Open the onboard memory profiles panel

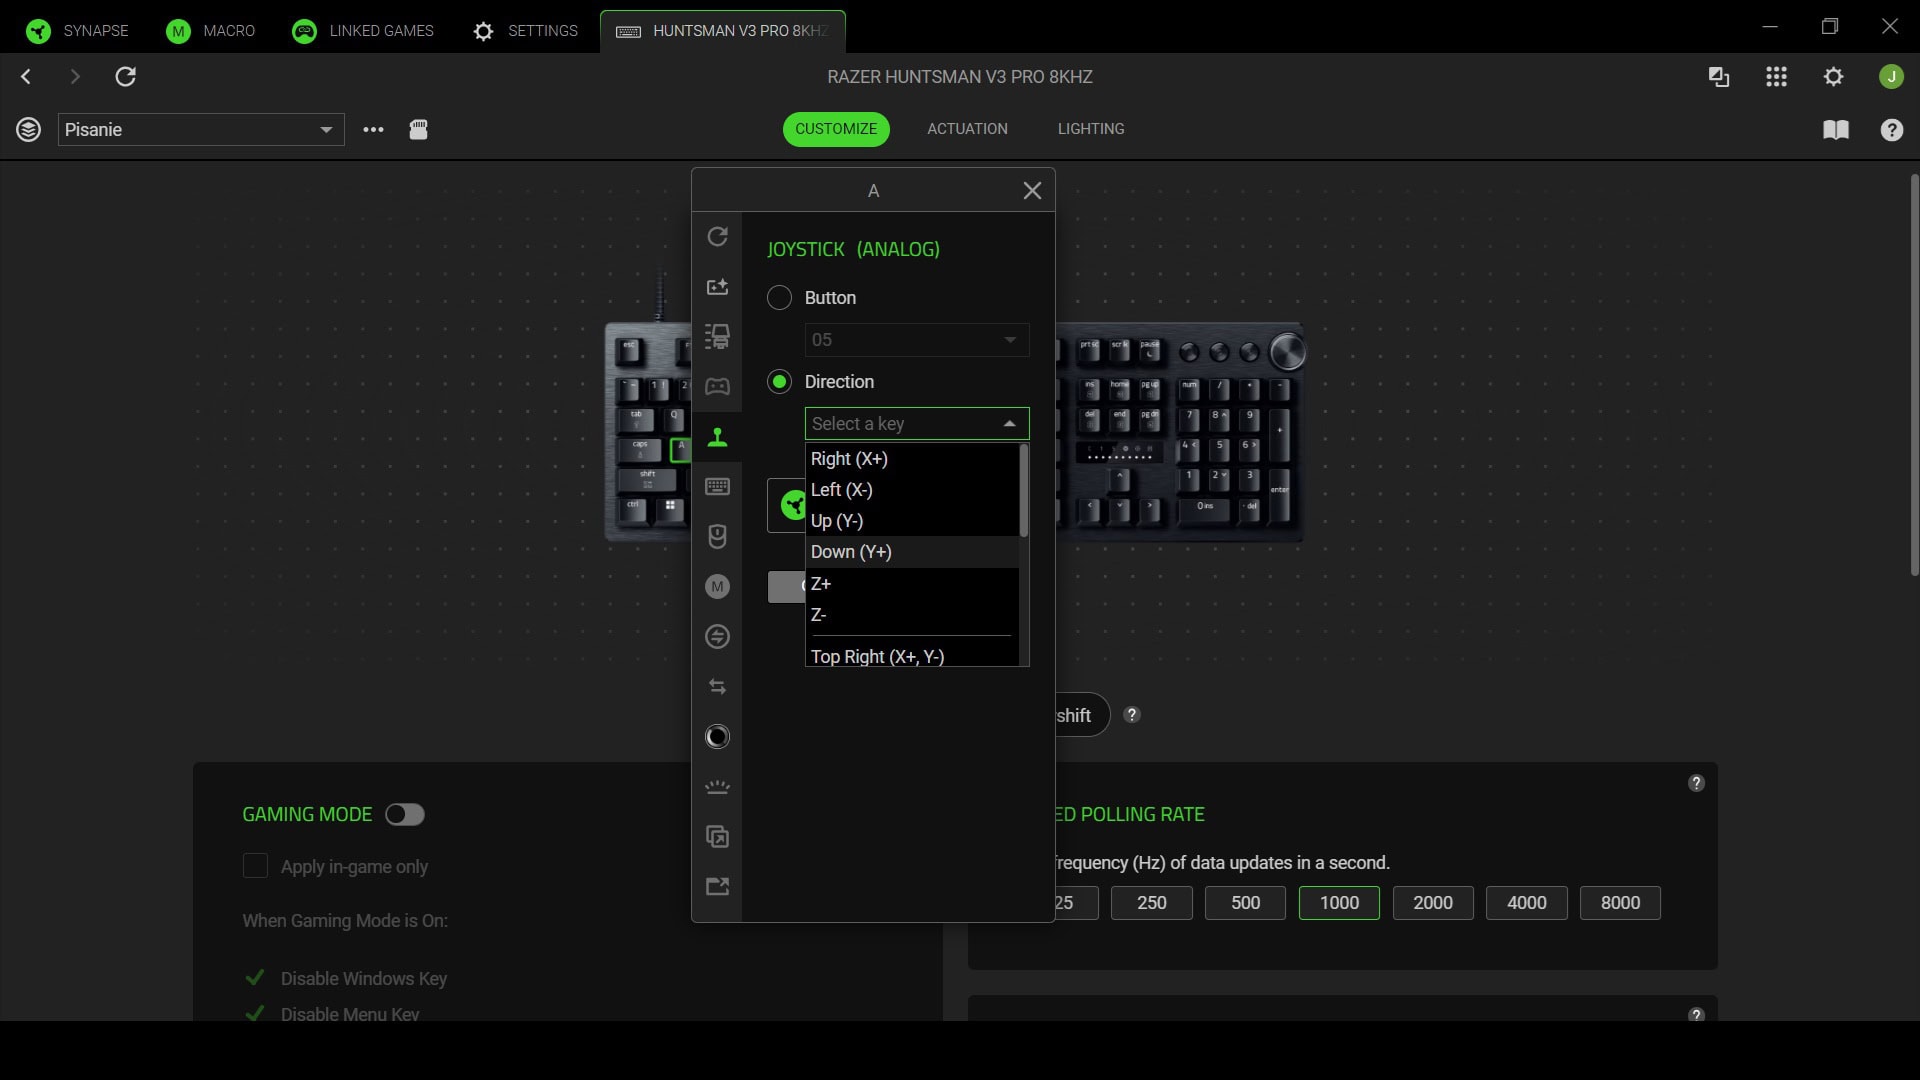coord(418,130)
